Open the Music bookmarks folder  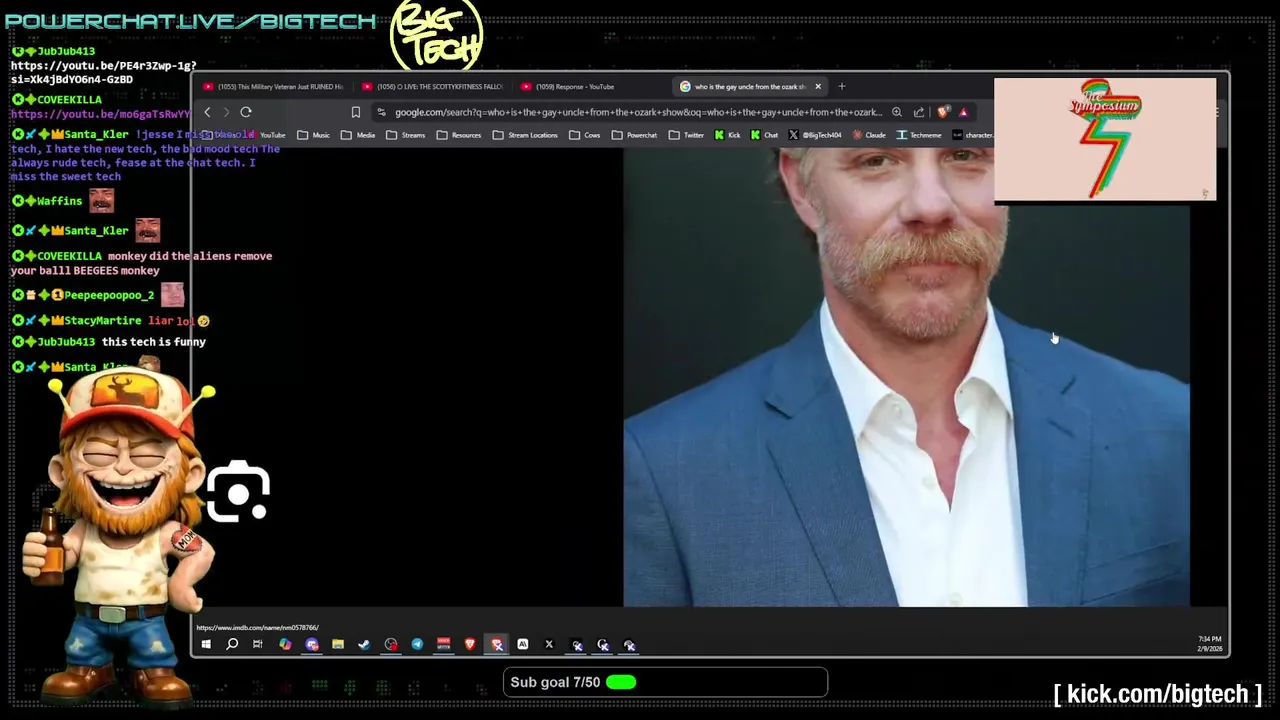[314, 135]
